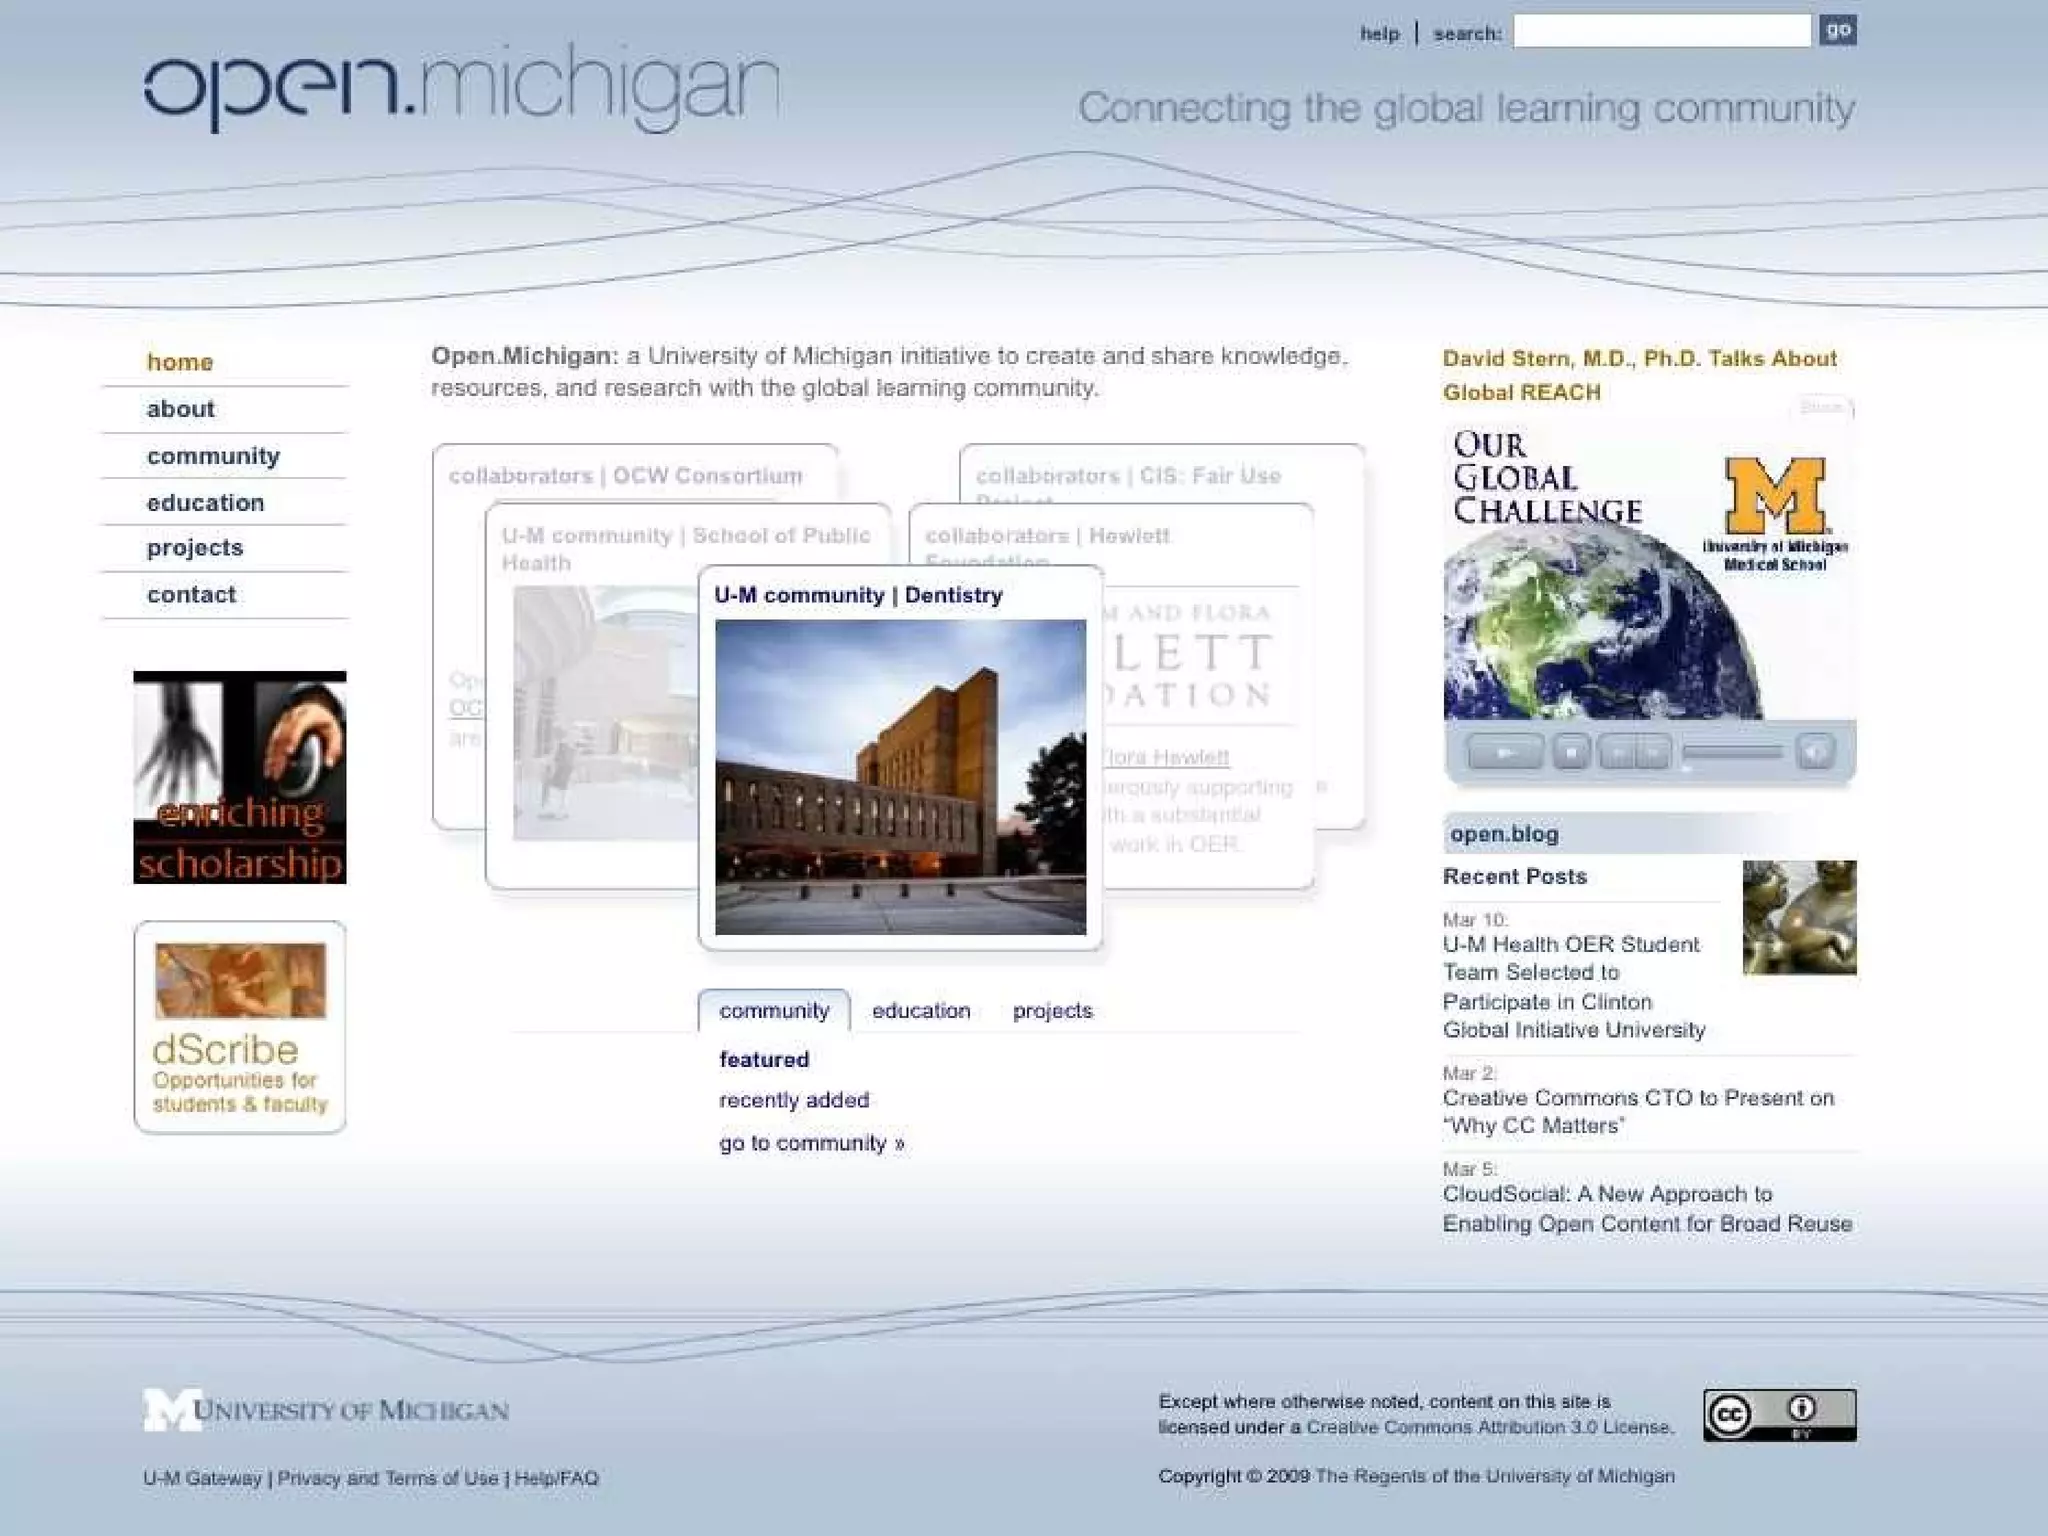Click the search go button
Viewport: 2048px width, 1536px height.
coord(1837,30)
